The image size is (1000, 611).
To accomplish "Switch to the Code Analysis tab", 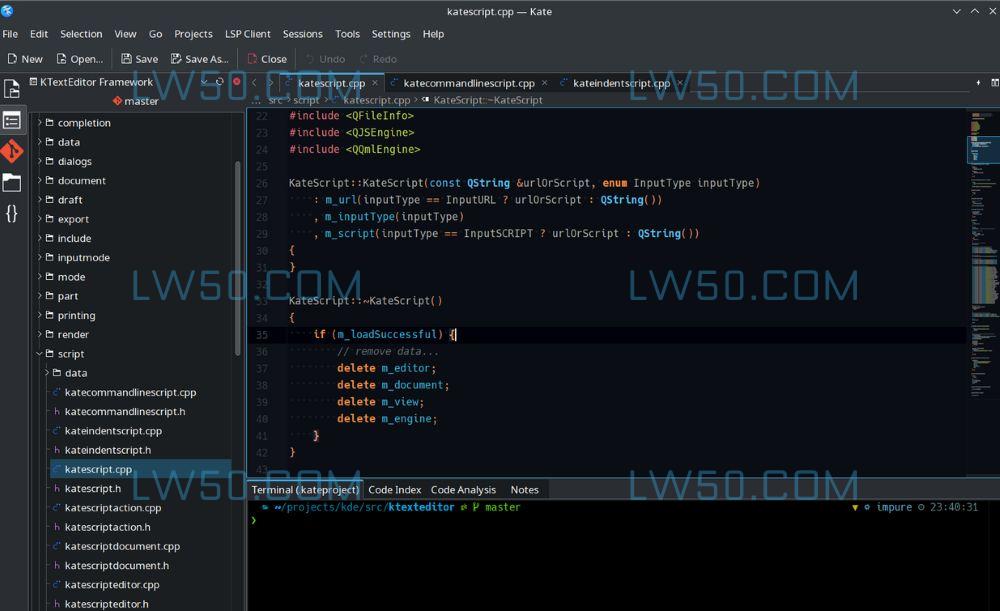I will [x=463, y=490].
